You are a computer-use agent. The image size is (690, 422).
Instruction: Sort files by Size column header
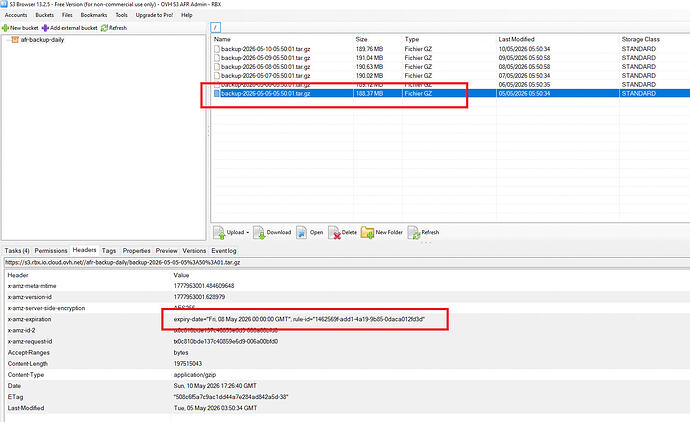click(361, 39)
